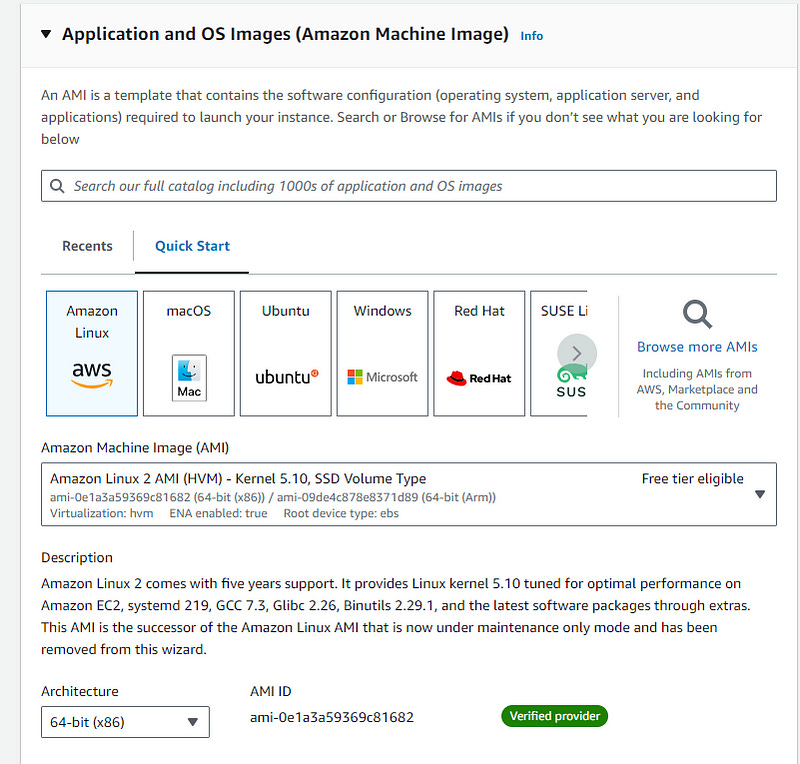800x764 pixels.
Task: Click the Mac Finder icon
Action: (x=189, y=378)
